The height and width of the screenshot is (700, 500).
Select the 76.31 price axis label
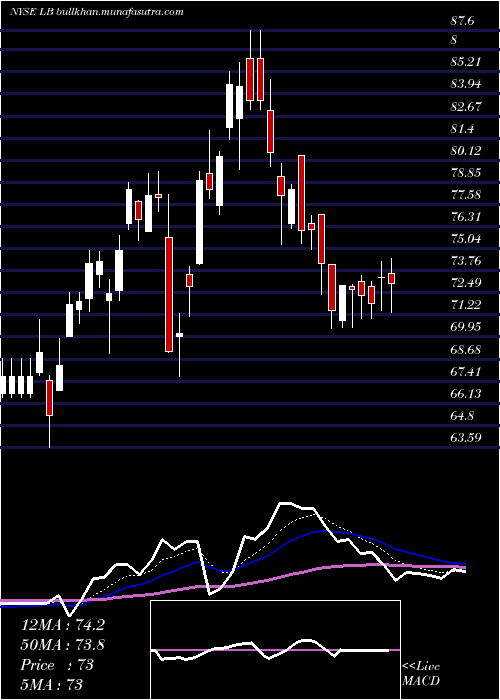click(466, 217)
